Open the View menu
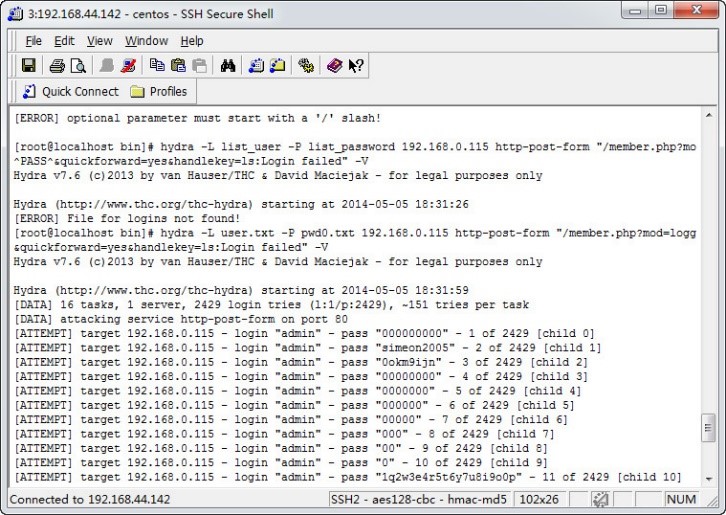Screen dimensions: 726x515 pos(100,41)
